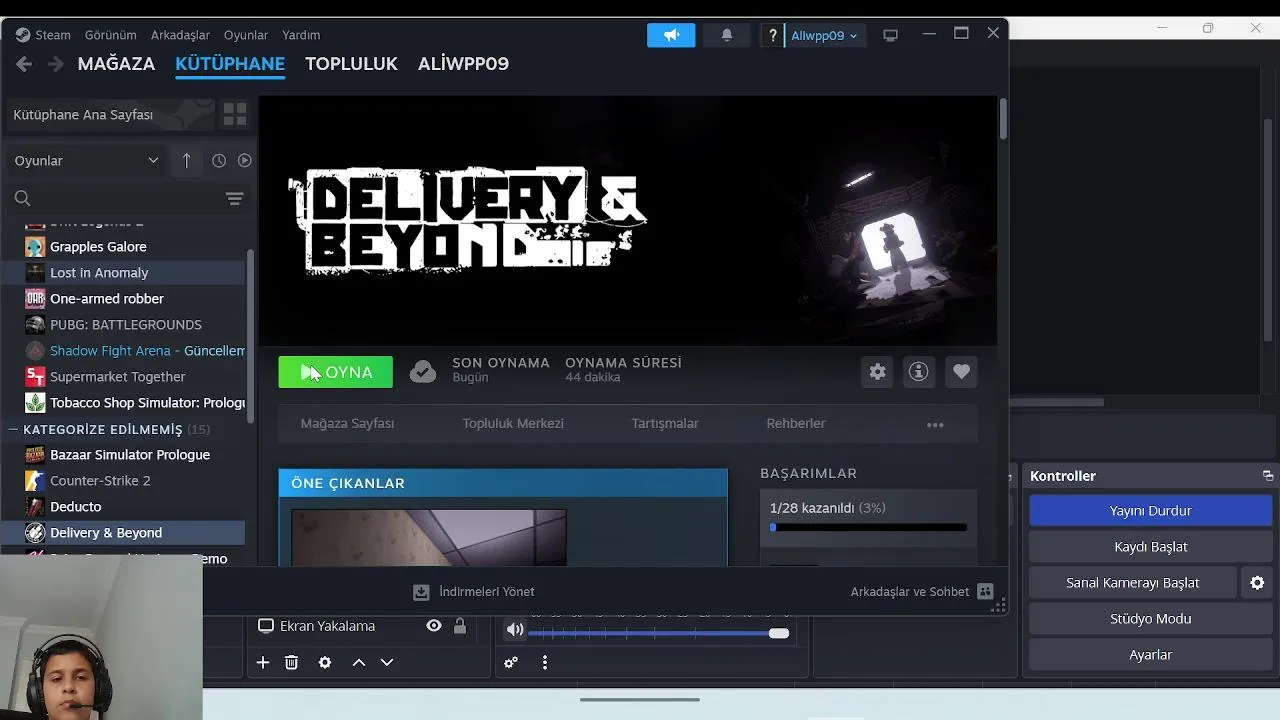Open OBS audio mixer advanced settings gears
Image resolution: width=1280 pixels, height=720 pixels.
pyautogui.click(x=511, y=662)
